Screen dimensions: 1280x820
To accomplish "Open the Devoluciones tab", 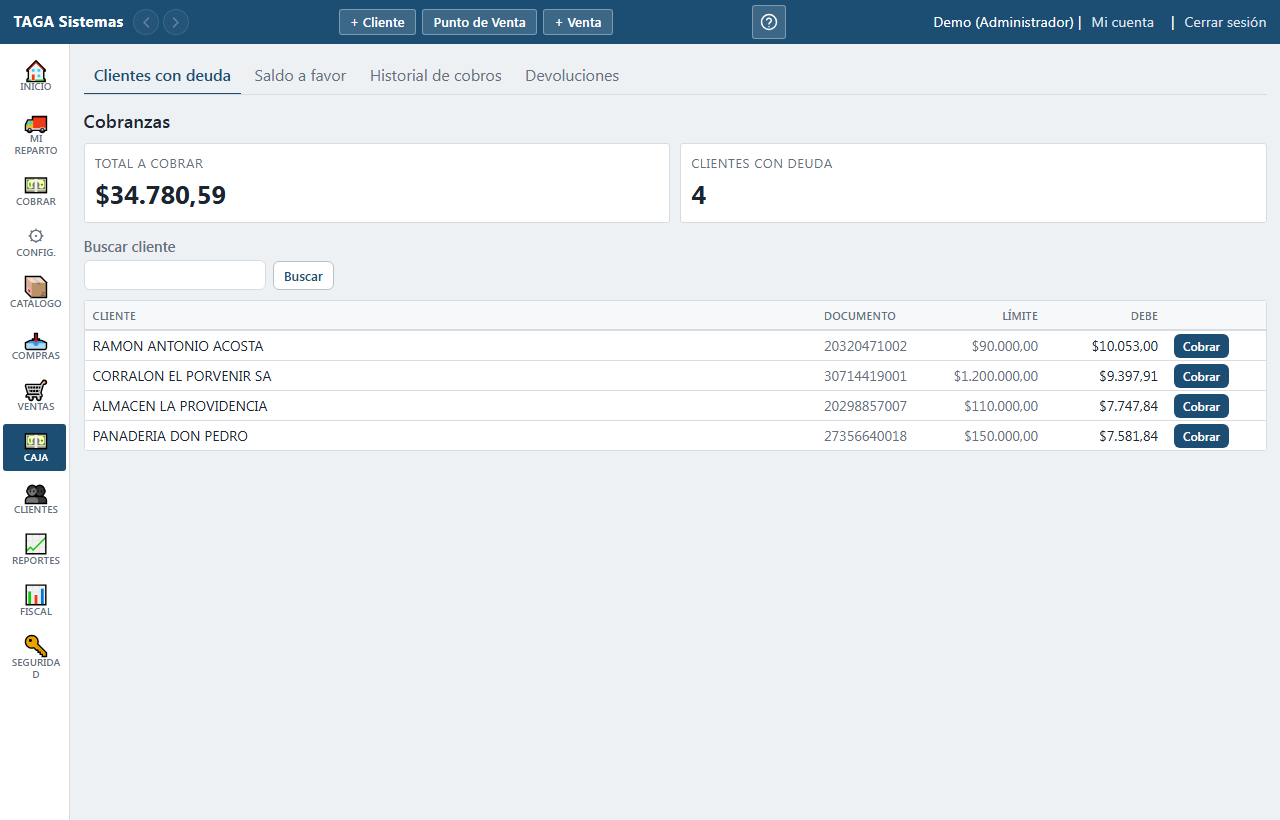I will [x=572, y=76].
